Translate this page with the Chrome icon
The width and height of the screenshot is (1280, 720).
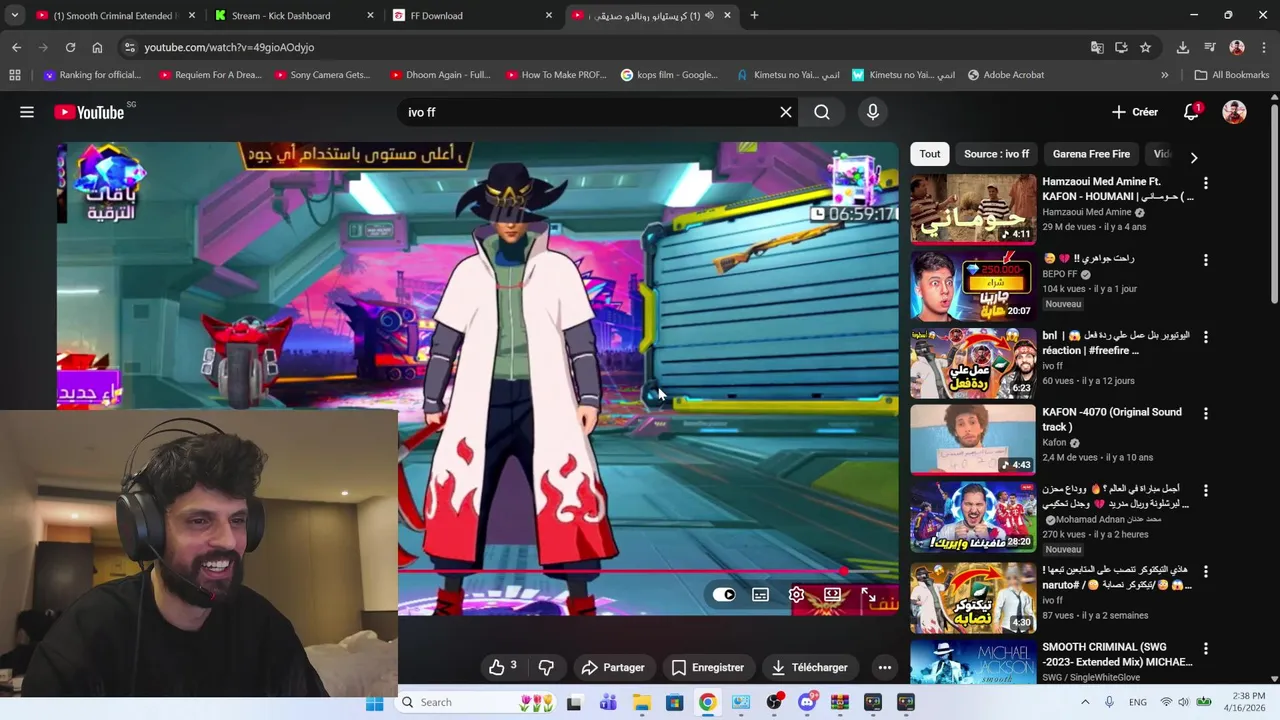click(x=1097, y=47)
